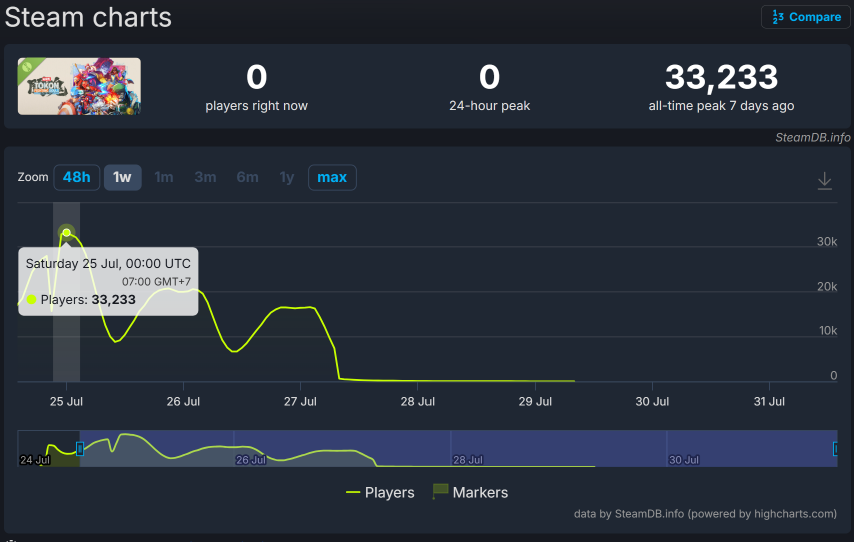
Task: Toggle the Markers series in legend
Action: 470,492
